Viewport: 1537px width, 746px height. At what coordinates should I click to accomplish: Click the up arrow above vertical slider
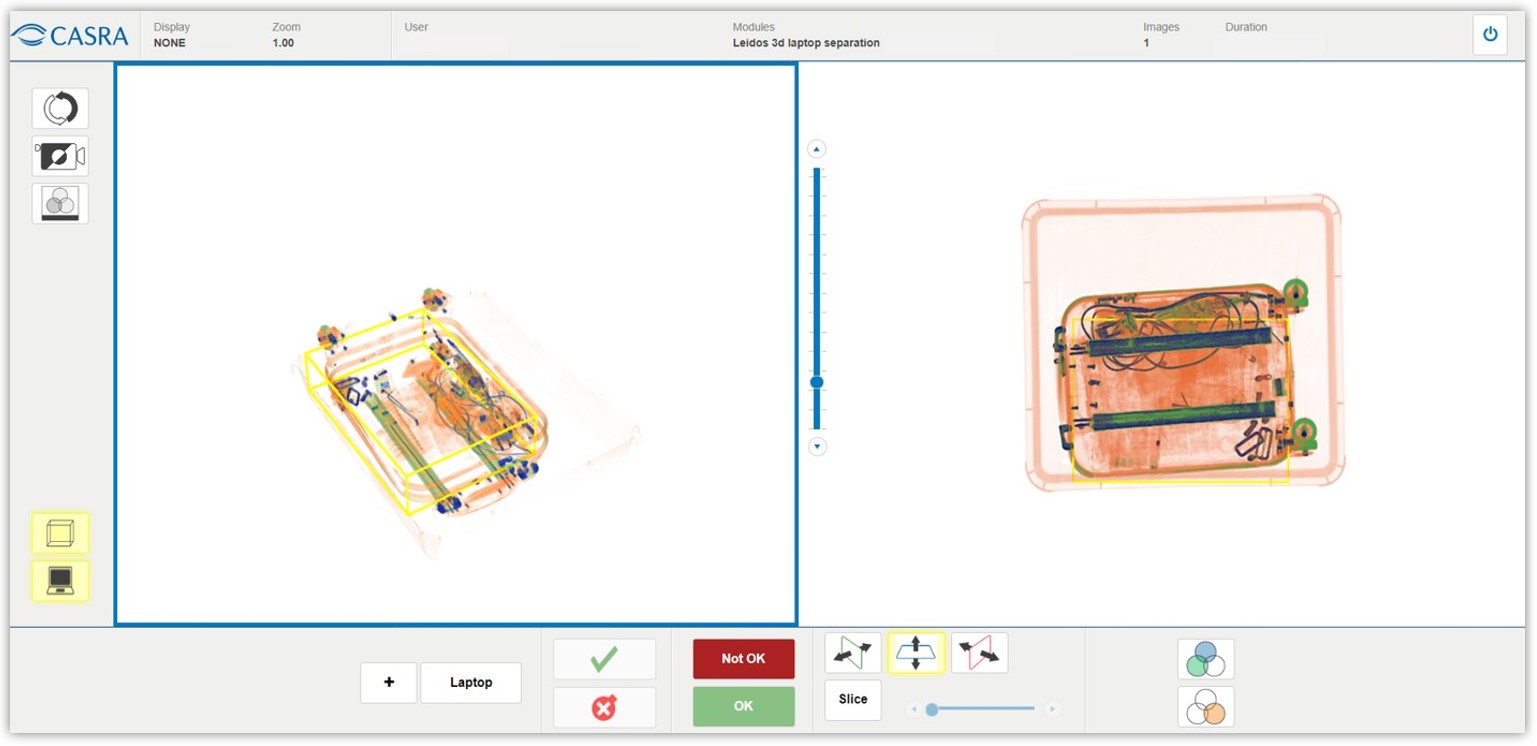point(817,150)
